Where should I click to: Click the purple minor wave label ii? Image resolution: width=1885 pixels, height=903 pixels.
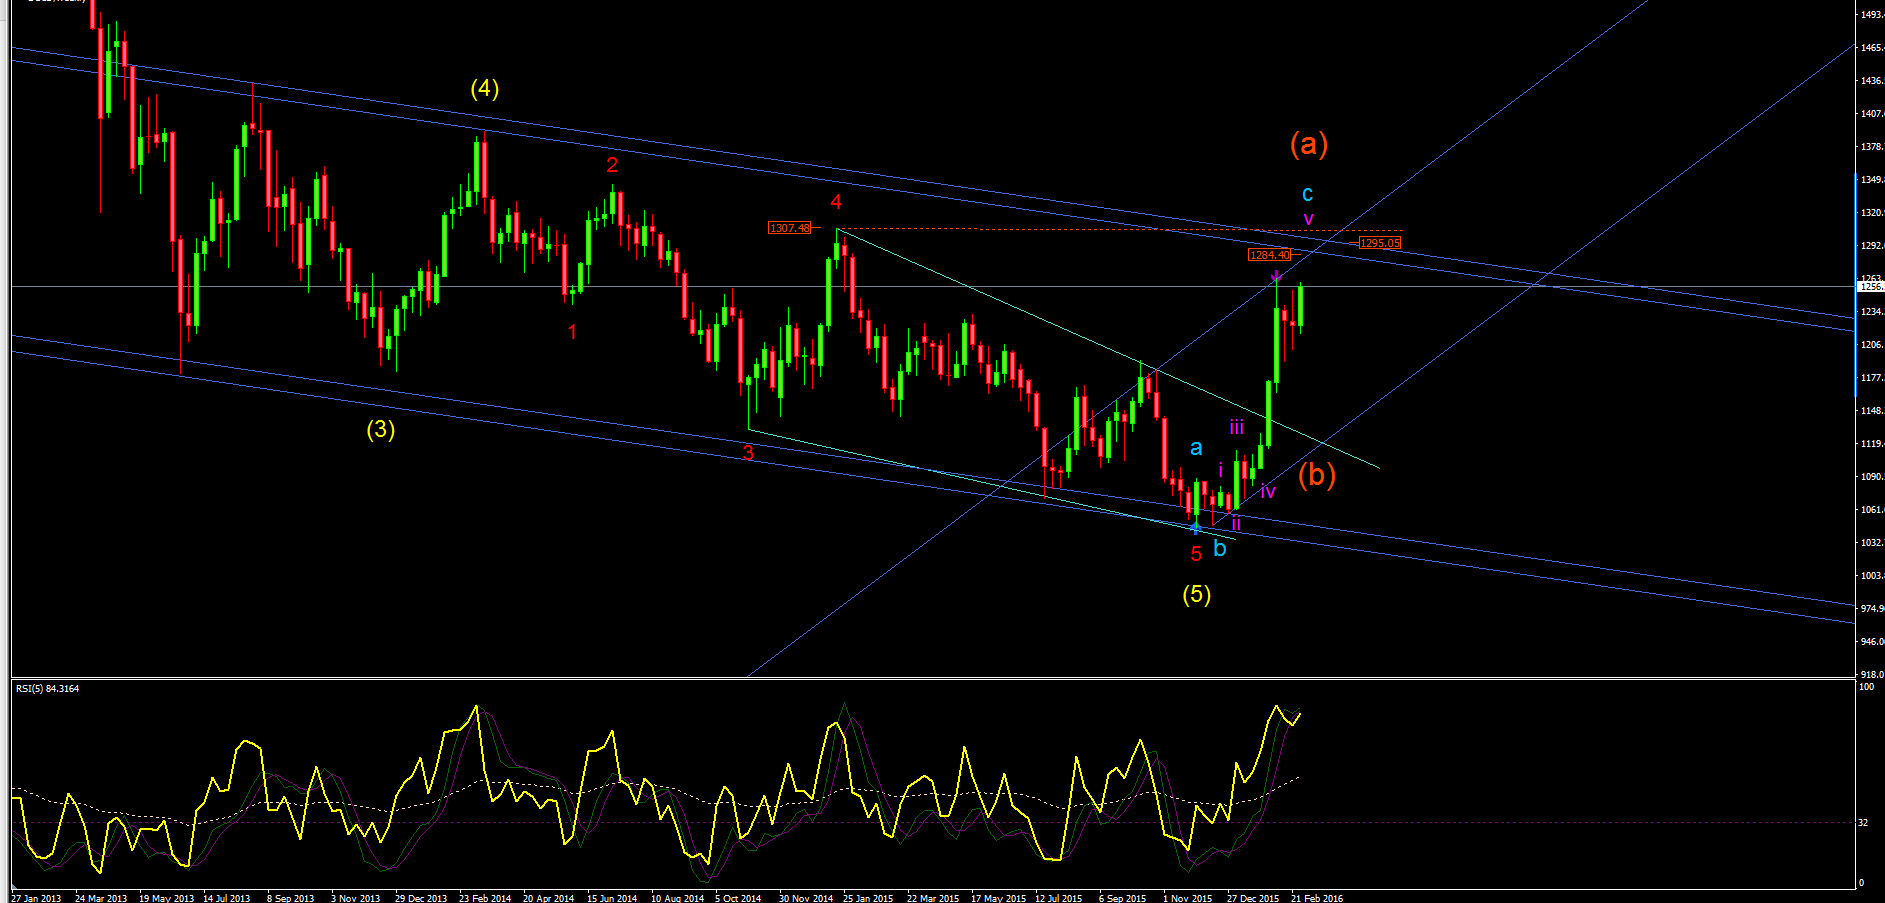(1236, 523)
